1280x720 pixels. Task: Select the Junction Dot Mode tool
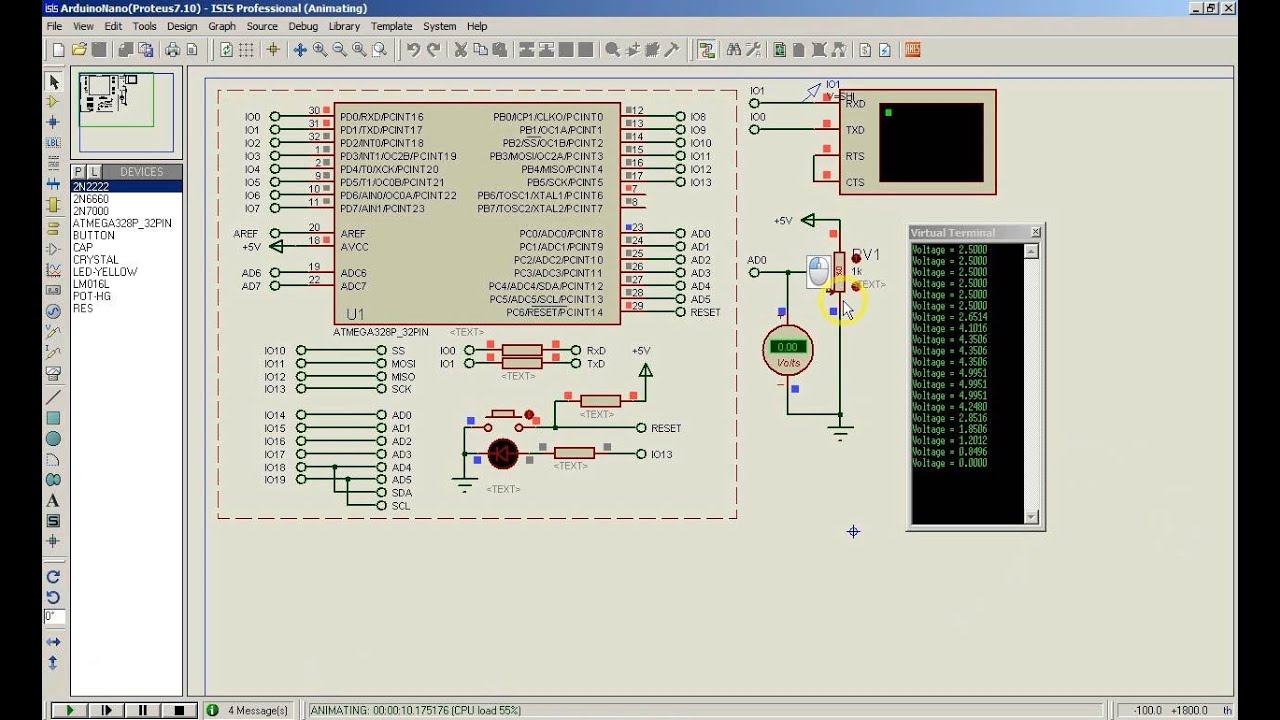click(53, 122)
